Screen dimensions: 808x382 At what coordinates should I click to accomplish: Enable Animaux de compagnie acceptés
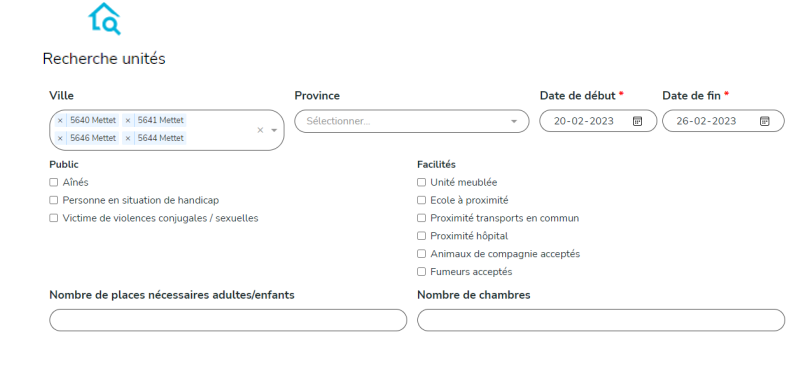pyautogui.click(x=422, y=254)
